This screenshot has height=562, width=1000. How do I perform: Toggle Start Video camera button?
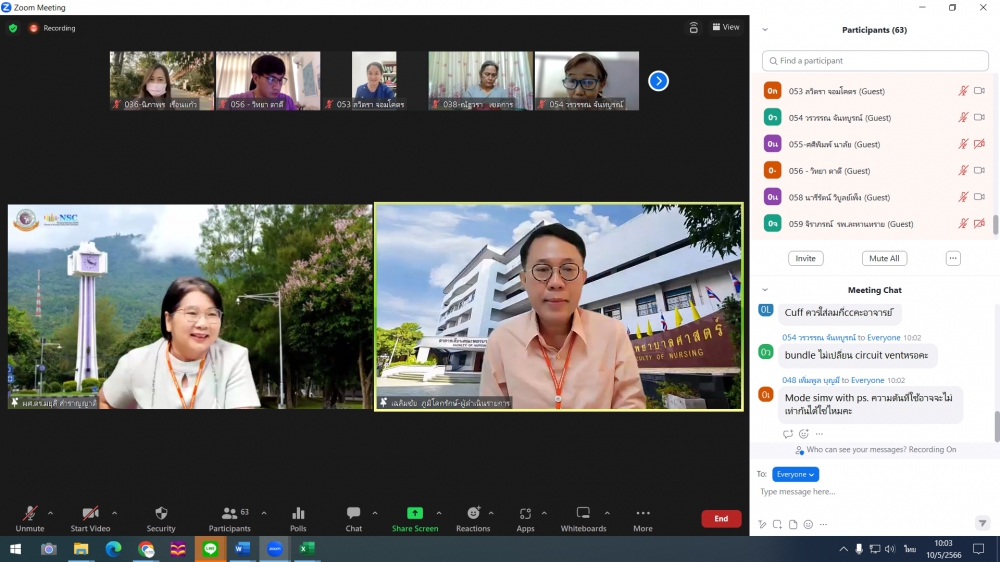90,517
